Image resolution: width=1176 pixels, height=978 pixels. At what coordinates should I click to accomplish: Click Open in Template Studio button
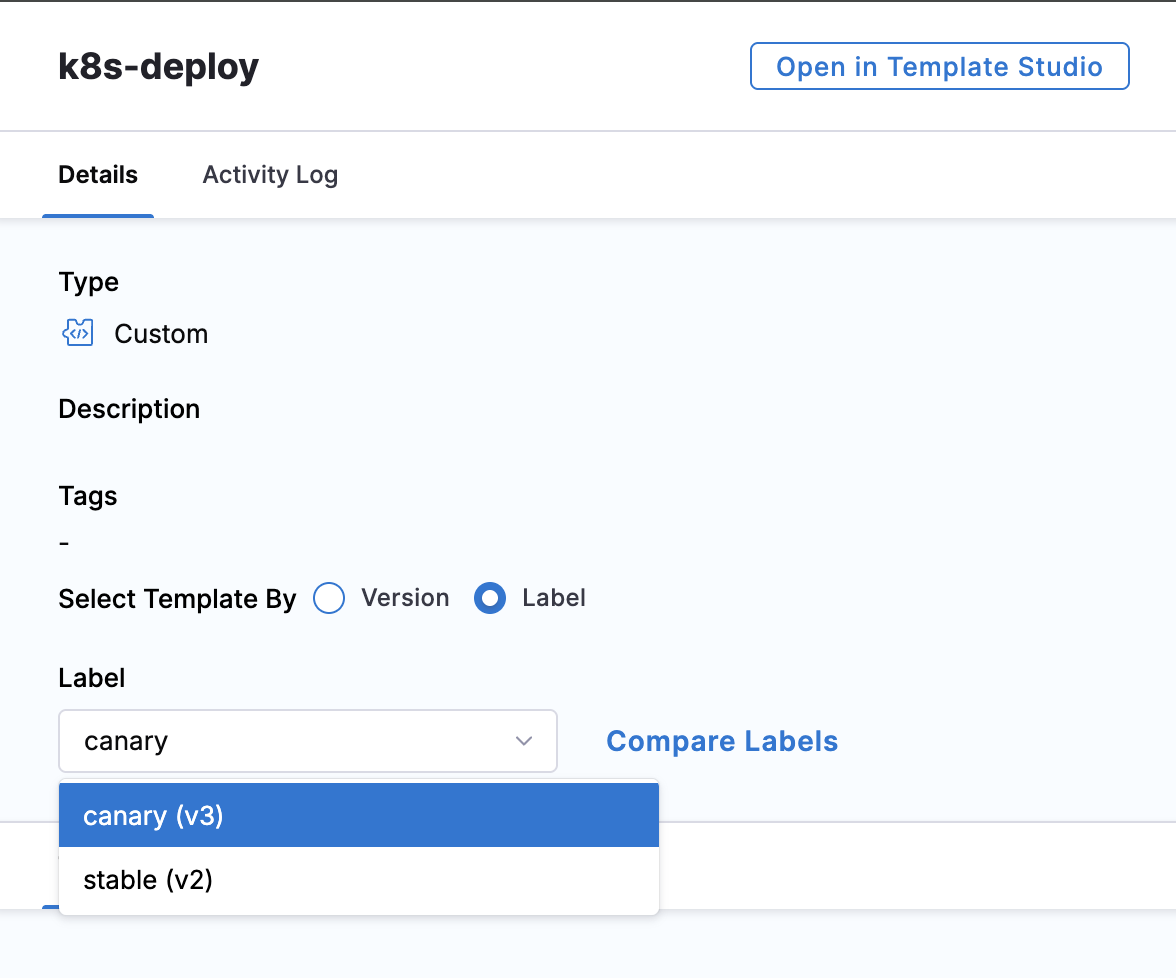(x=940, y=67)
